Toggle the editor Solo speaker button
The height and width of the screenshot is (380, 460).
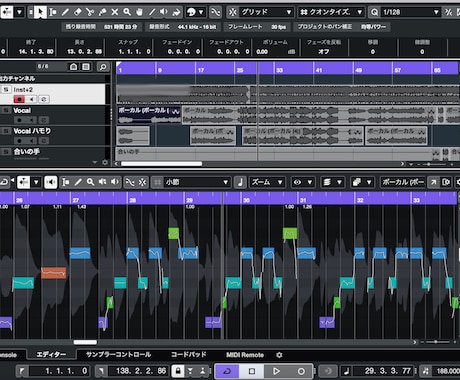point(51,182)
